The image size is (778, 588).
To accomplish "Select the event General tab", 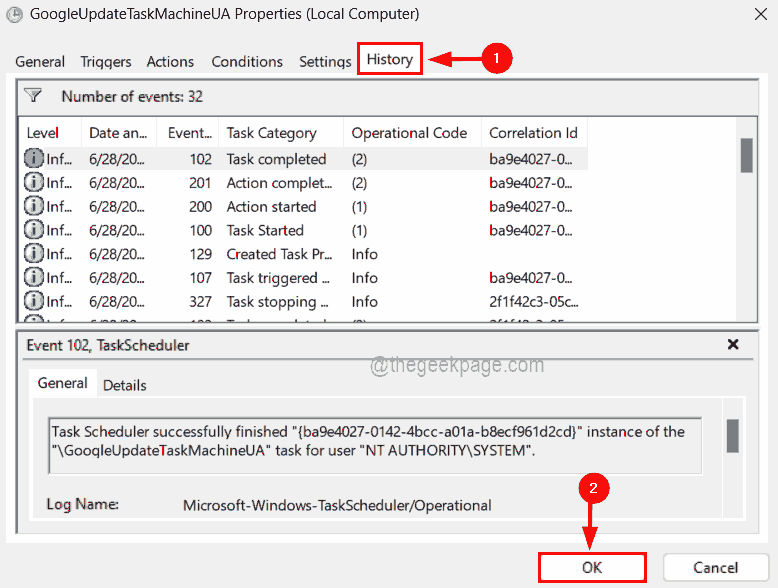I will (x=63, y=383).
